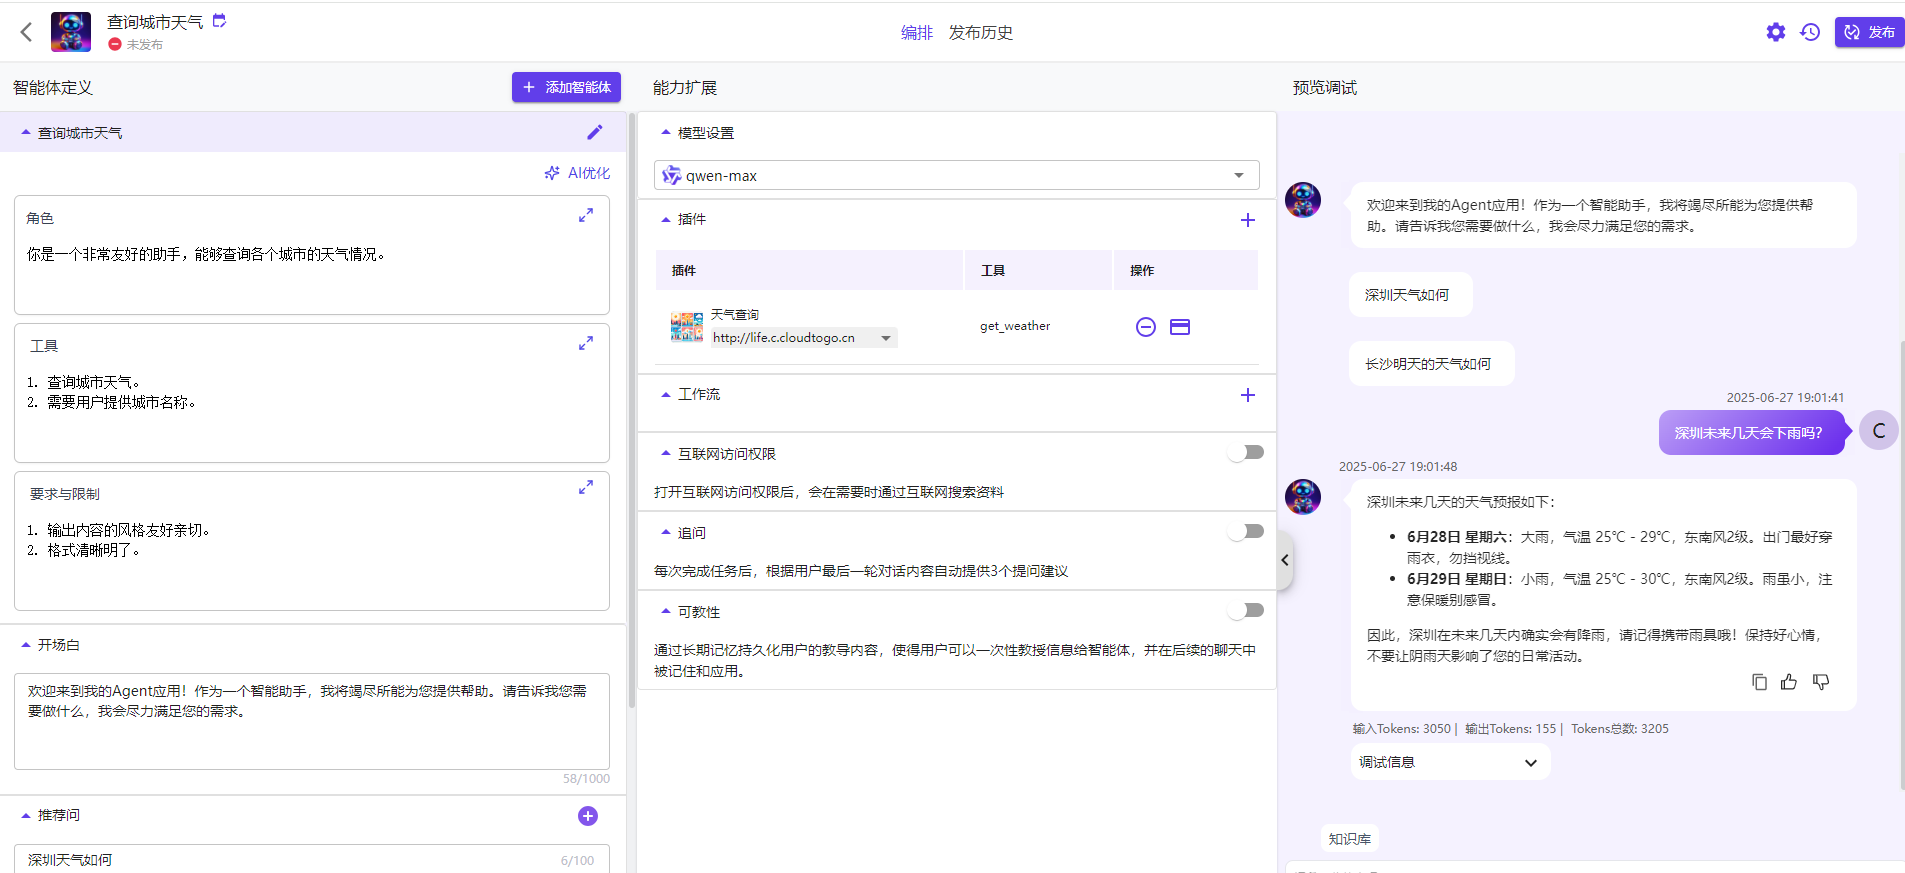
Task: Collapse the preview panel with side arrow handle
Action: (x=1285, y=560)
